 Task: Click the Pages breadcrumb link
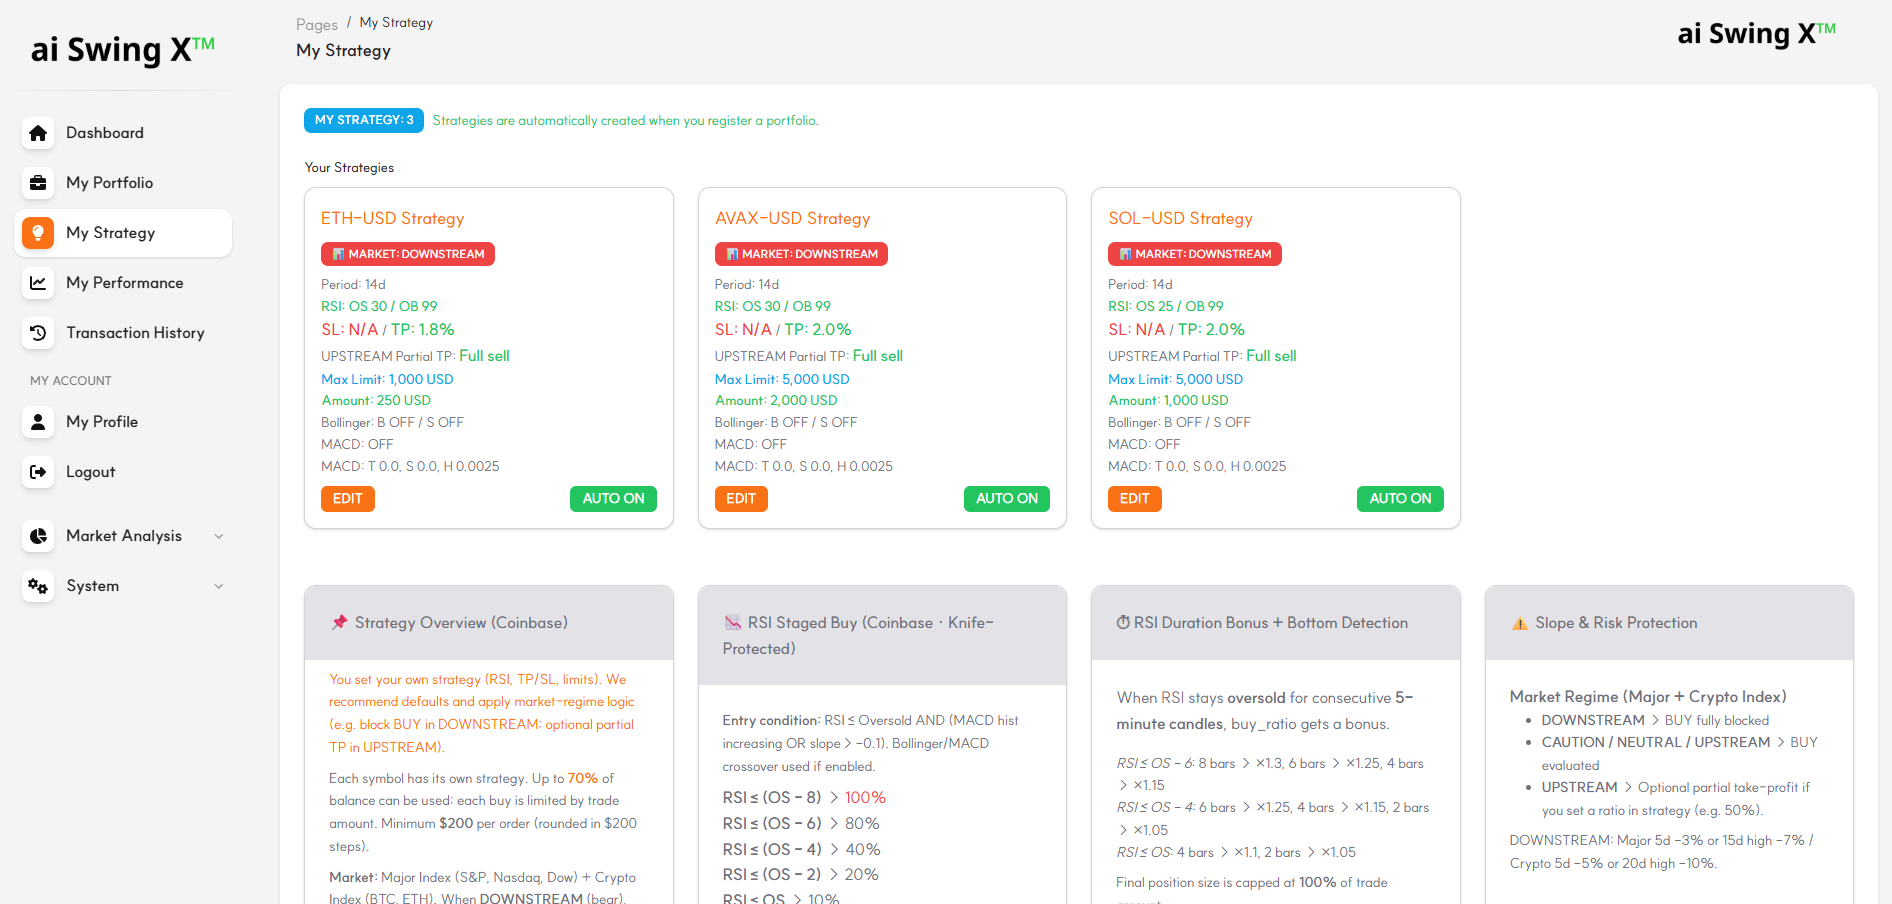316,25
